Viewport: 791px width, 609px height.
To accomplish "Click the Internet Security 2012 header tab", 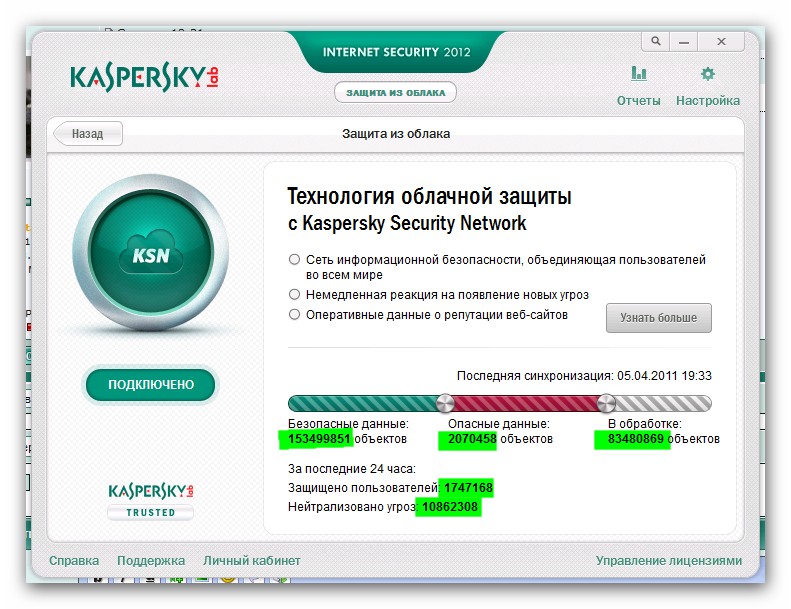I will coord(397,52).
